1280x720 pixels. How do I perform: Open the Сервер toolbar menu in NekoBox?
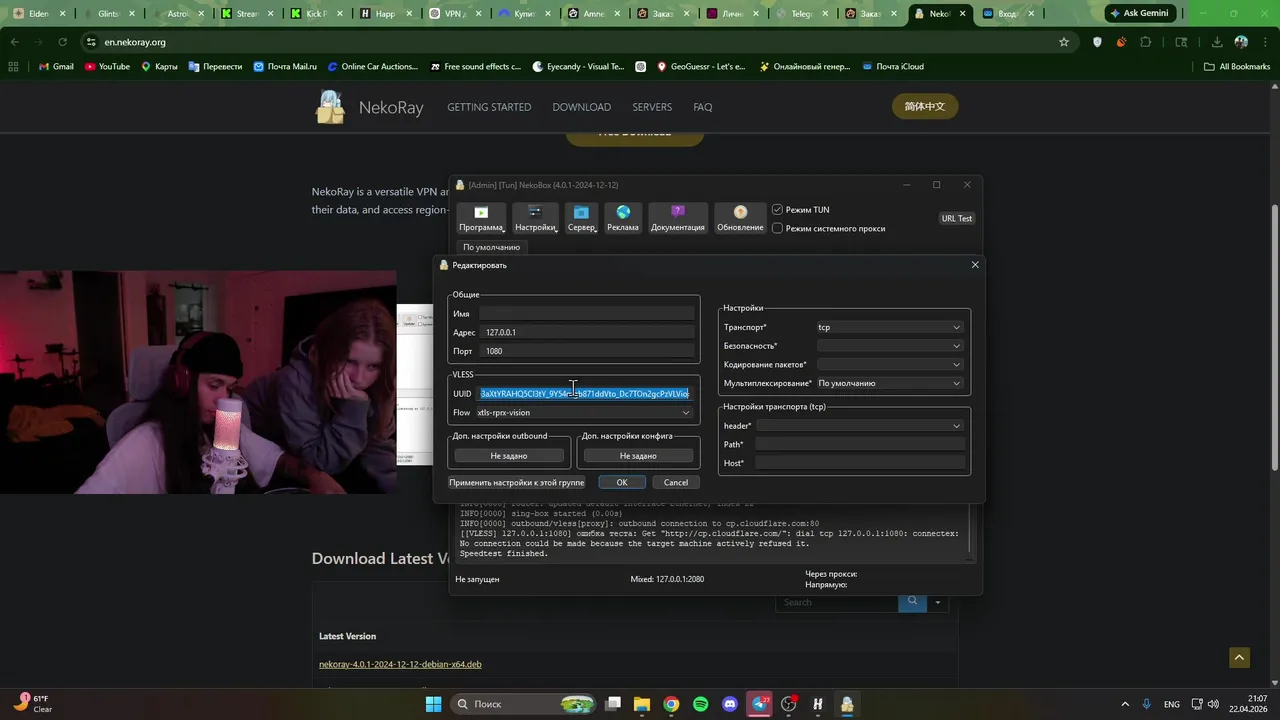581,218
